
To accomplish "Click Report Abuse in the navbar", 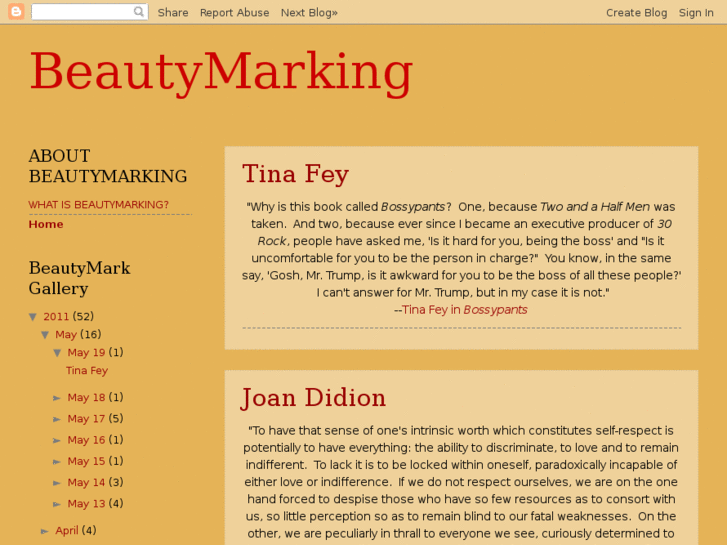I will click(x=235, y=13).
